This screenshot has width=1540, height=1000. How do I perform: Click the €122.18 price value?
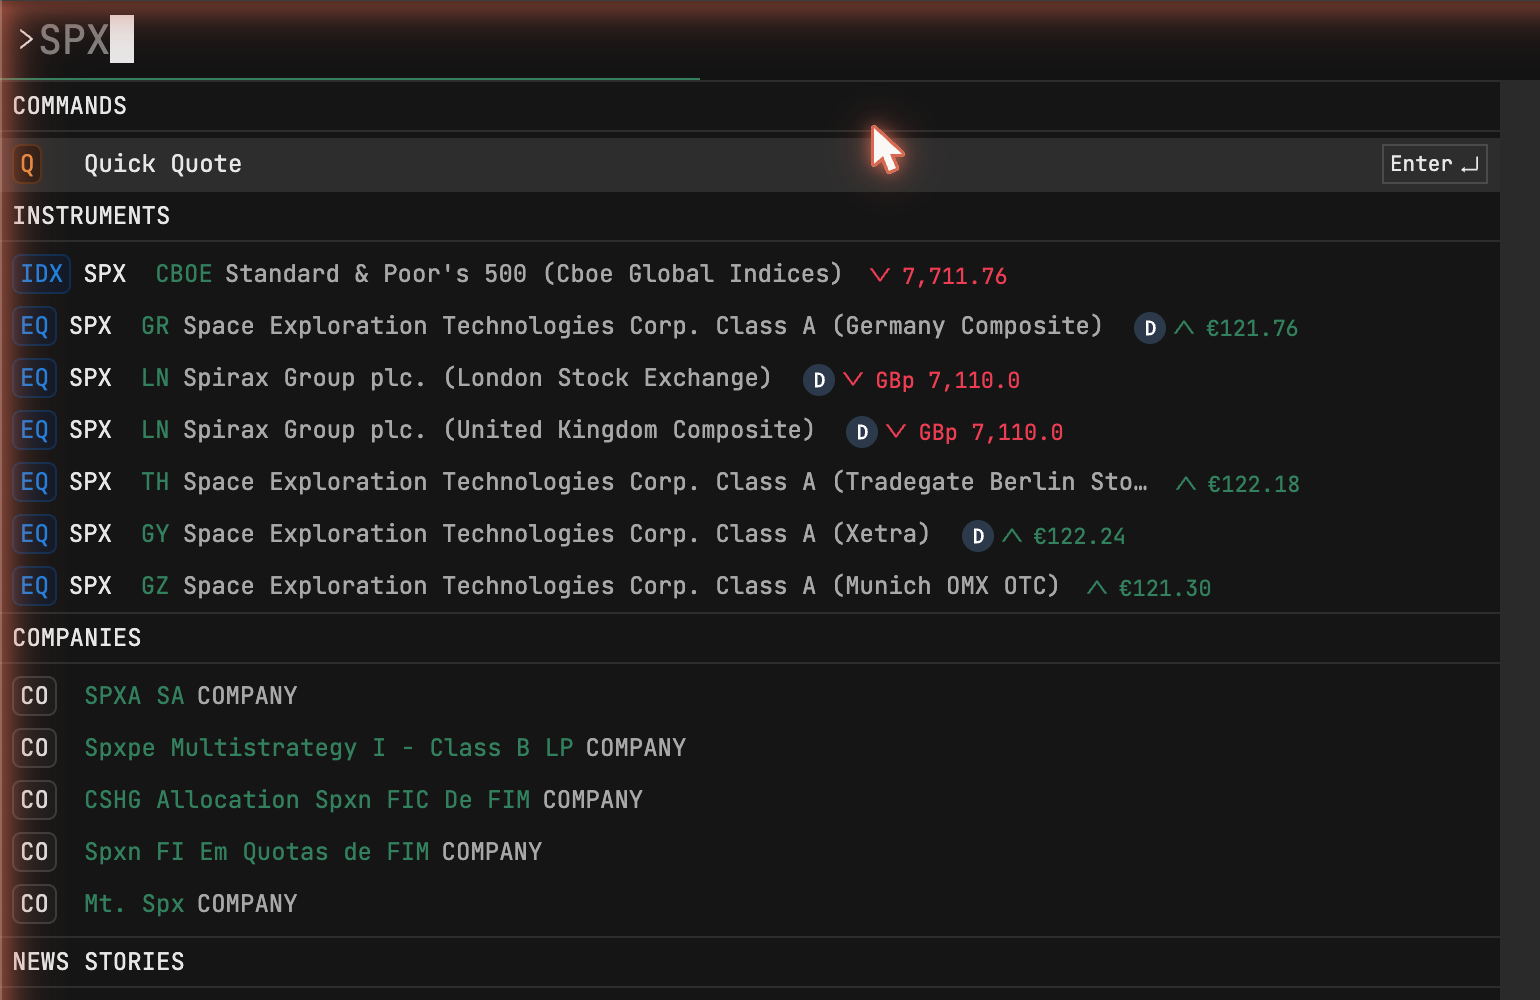(1254, 484)
